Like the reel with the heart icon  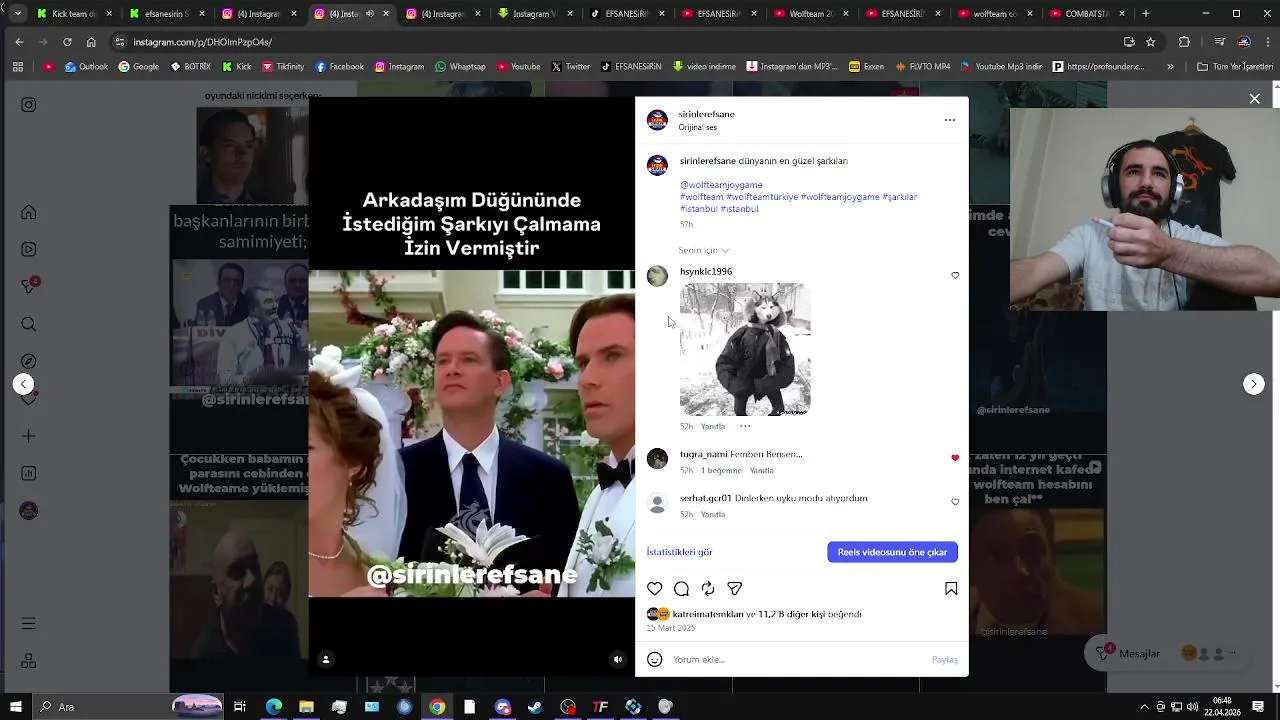[655, 589]
